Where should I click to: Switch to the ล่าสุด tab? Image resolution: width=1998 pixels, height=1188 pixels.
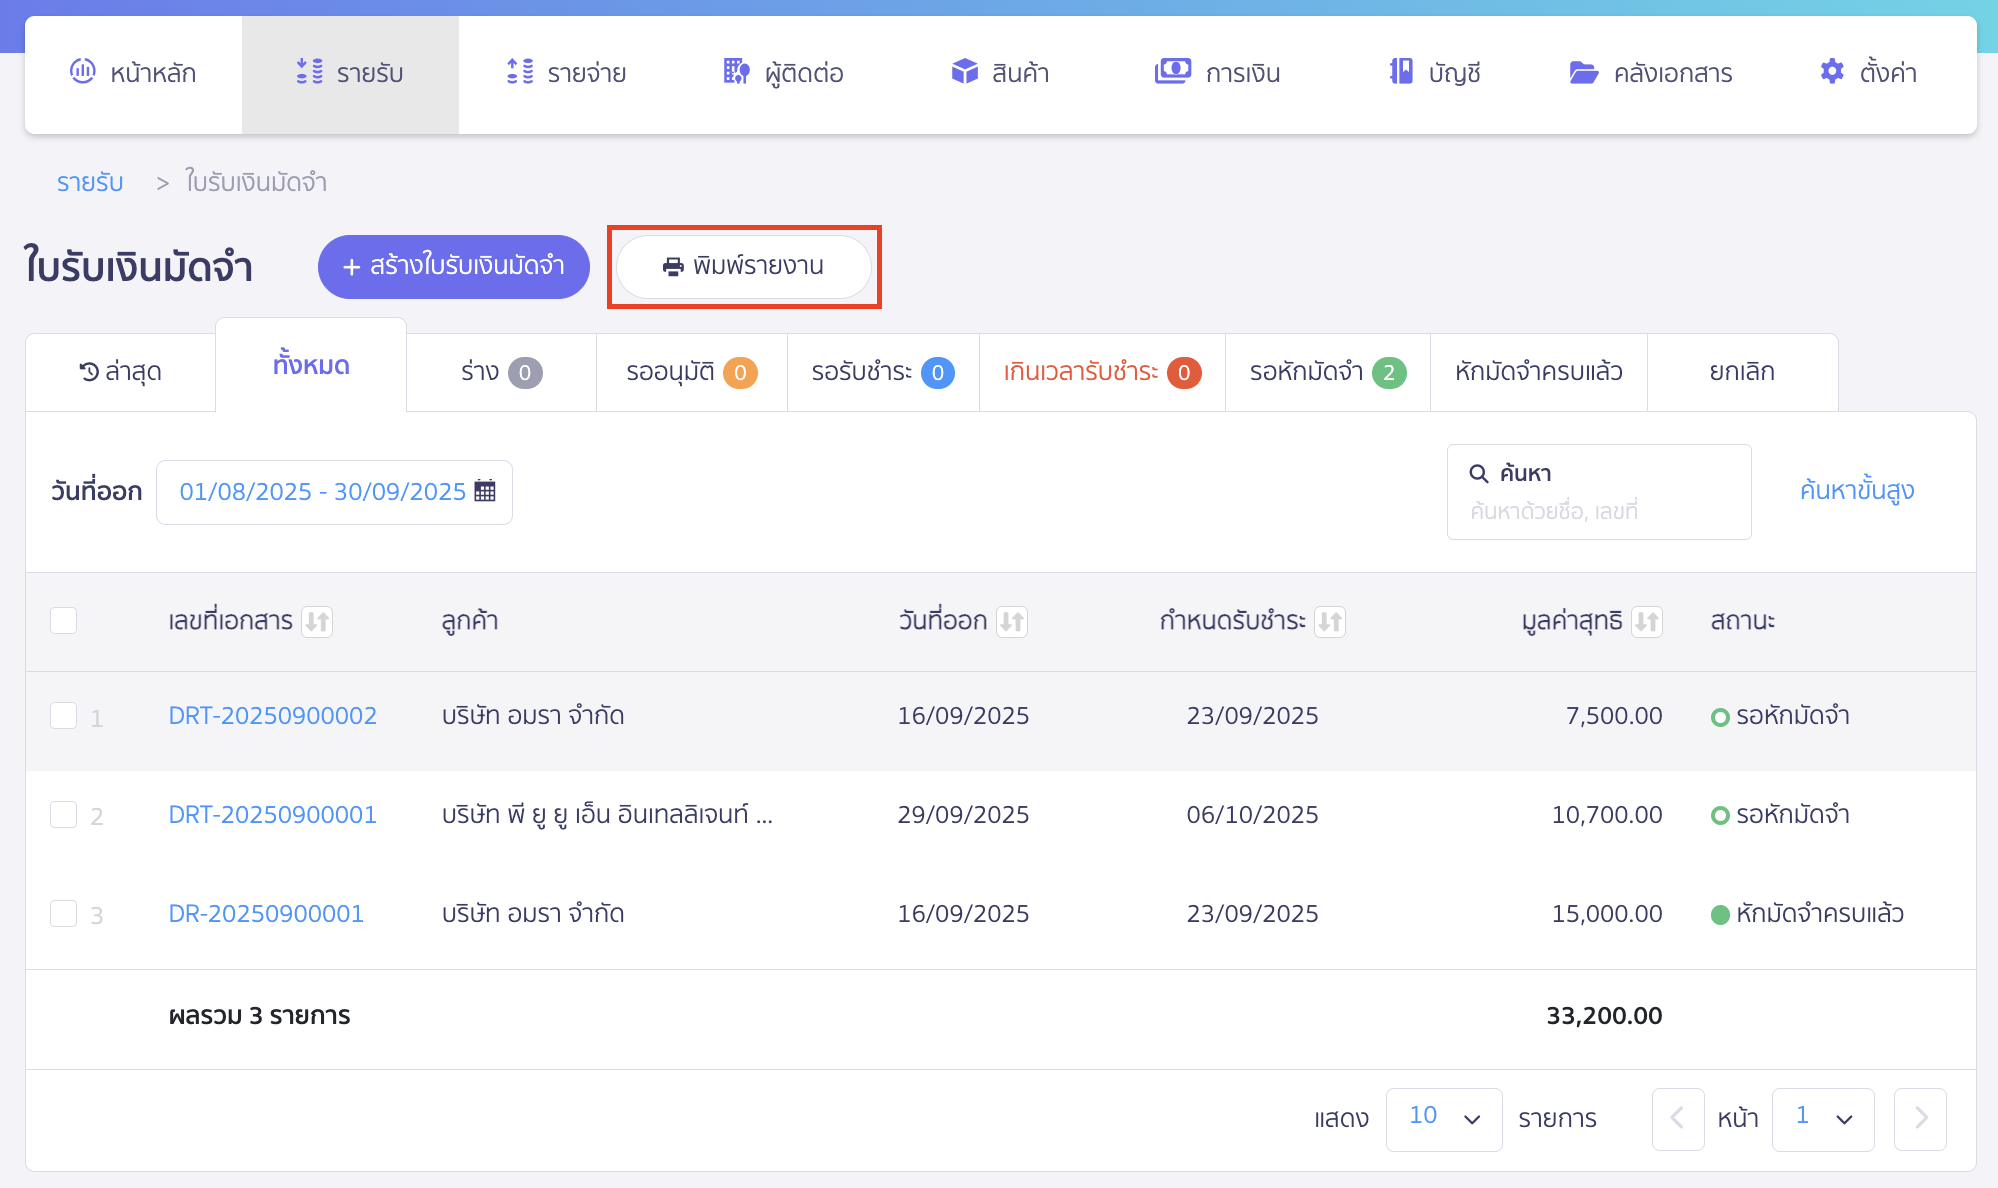pos(120,372)
